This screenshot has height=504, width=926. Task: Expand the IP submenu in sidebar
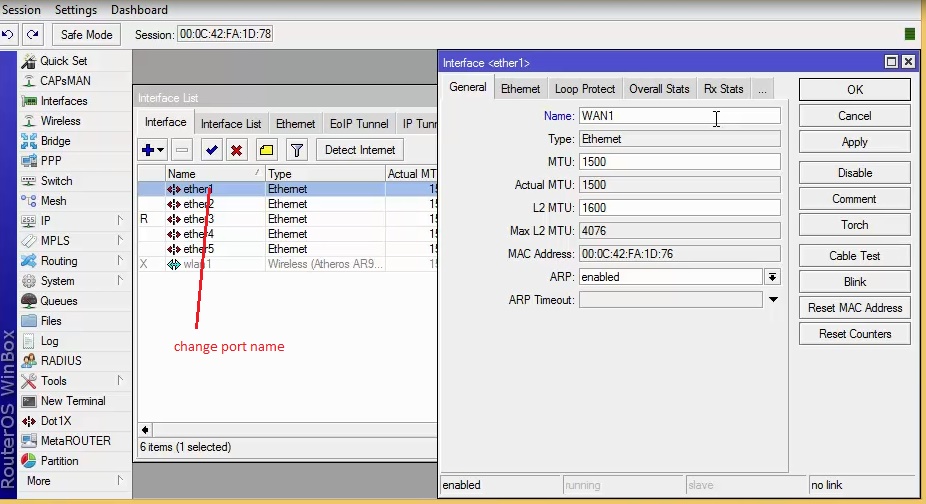[45, 221]
